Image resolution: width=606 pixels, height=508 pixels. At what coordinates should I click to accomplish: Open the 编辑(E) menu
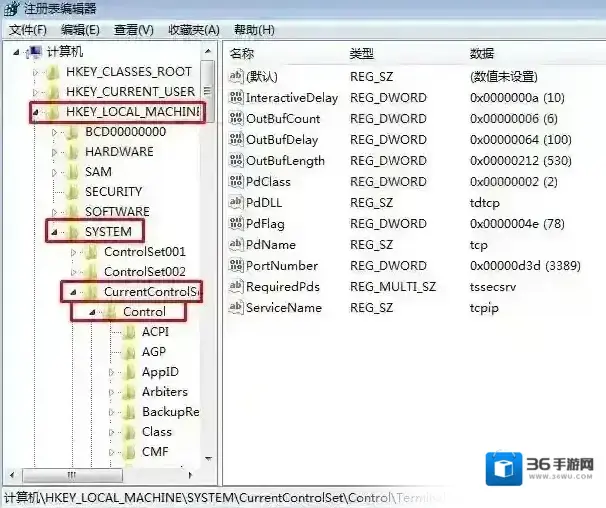[x=80, y=30]
